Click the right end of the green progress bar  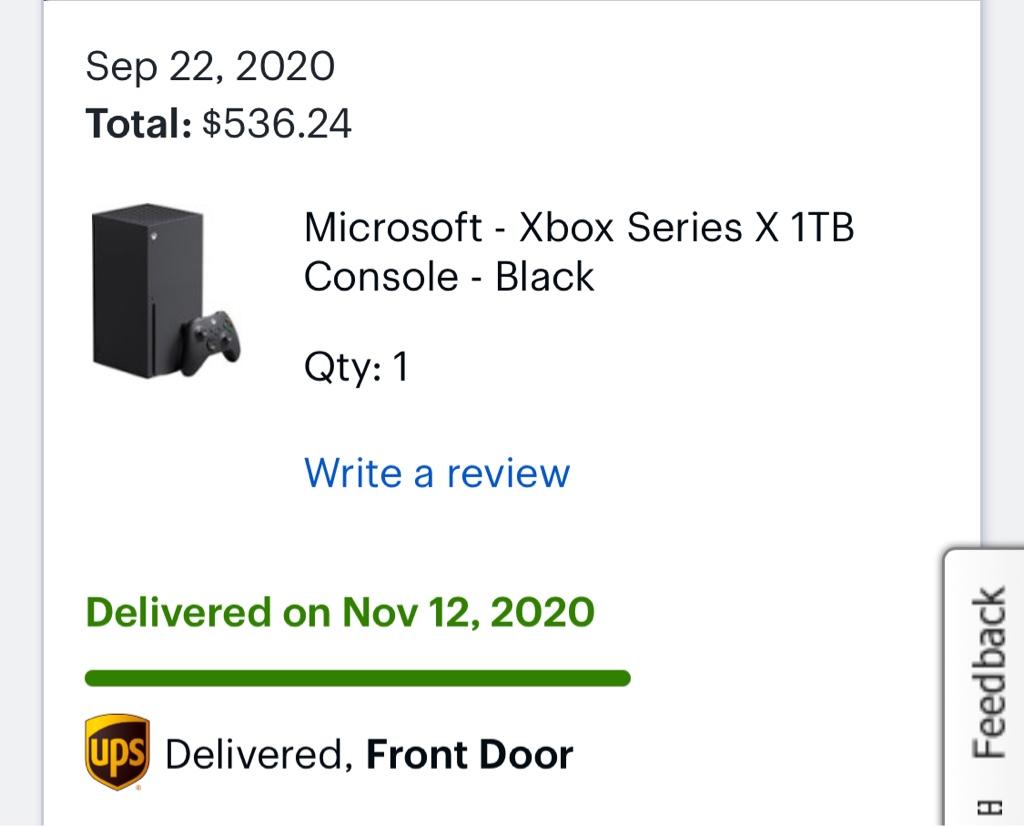(624, 678)
